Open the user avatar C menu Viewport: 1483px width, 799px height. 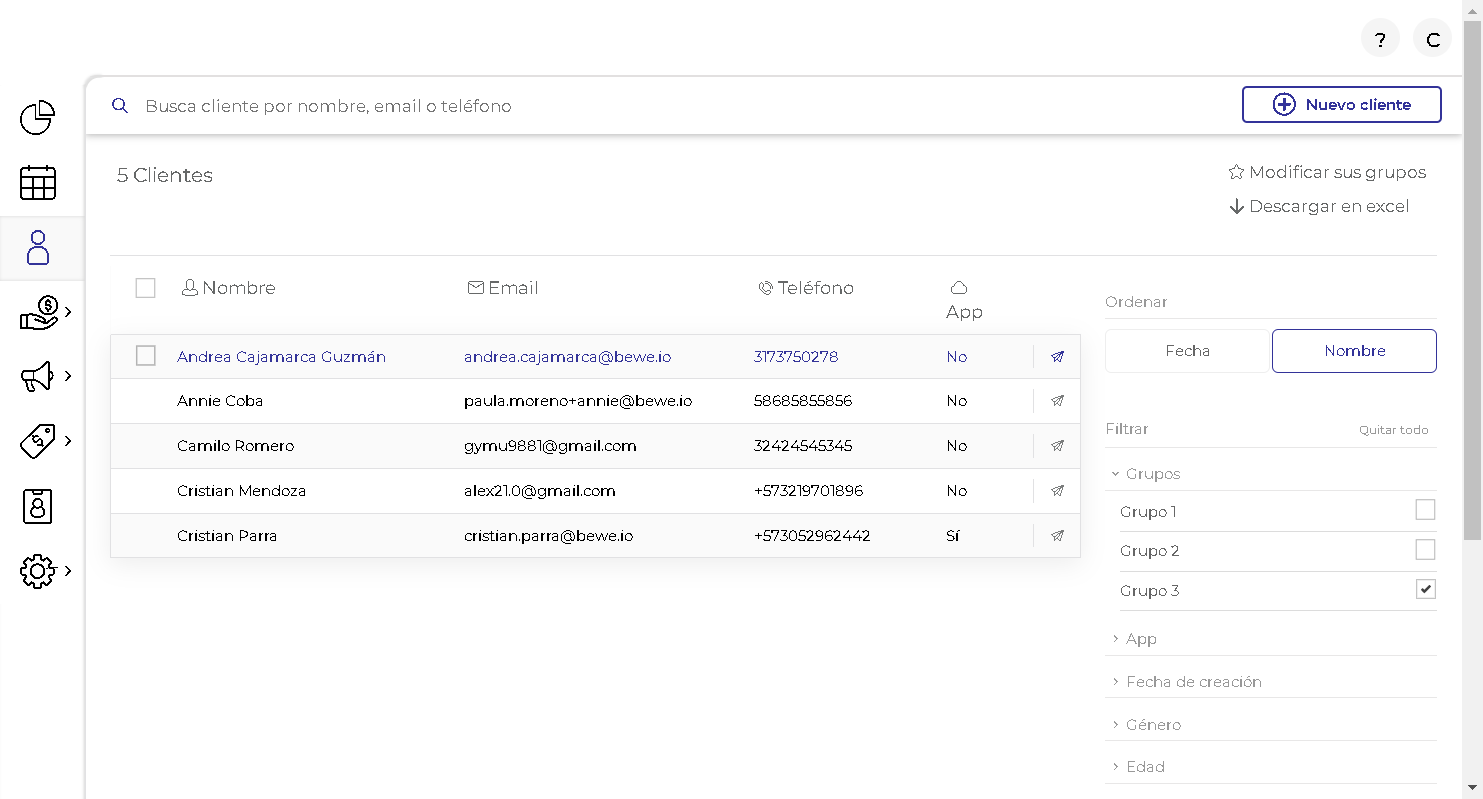[1432, 40]
